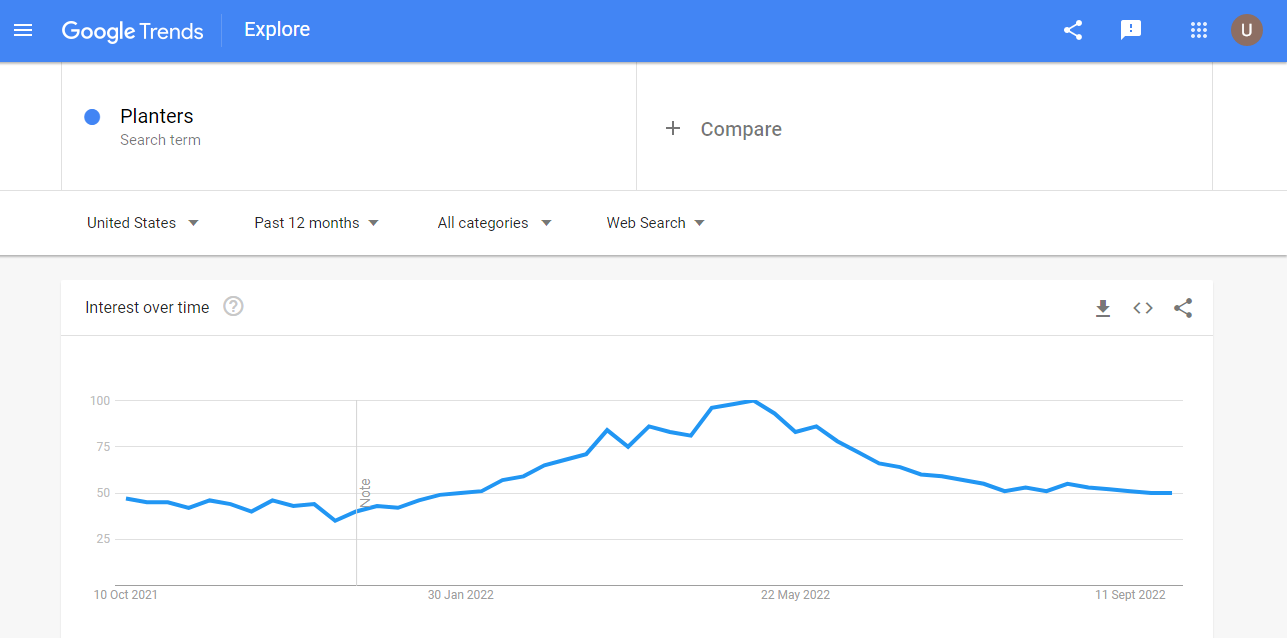Share the Interest over time chart
The image size is (1287, 638).
[x=1183, y=308]
